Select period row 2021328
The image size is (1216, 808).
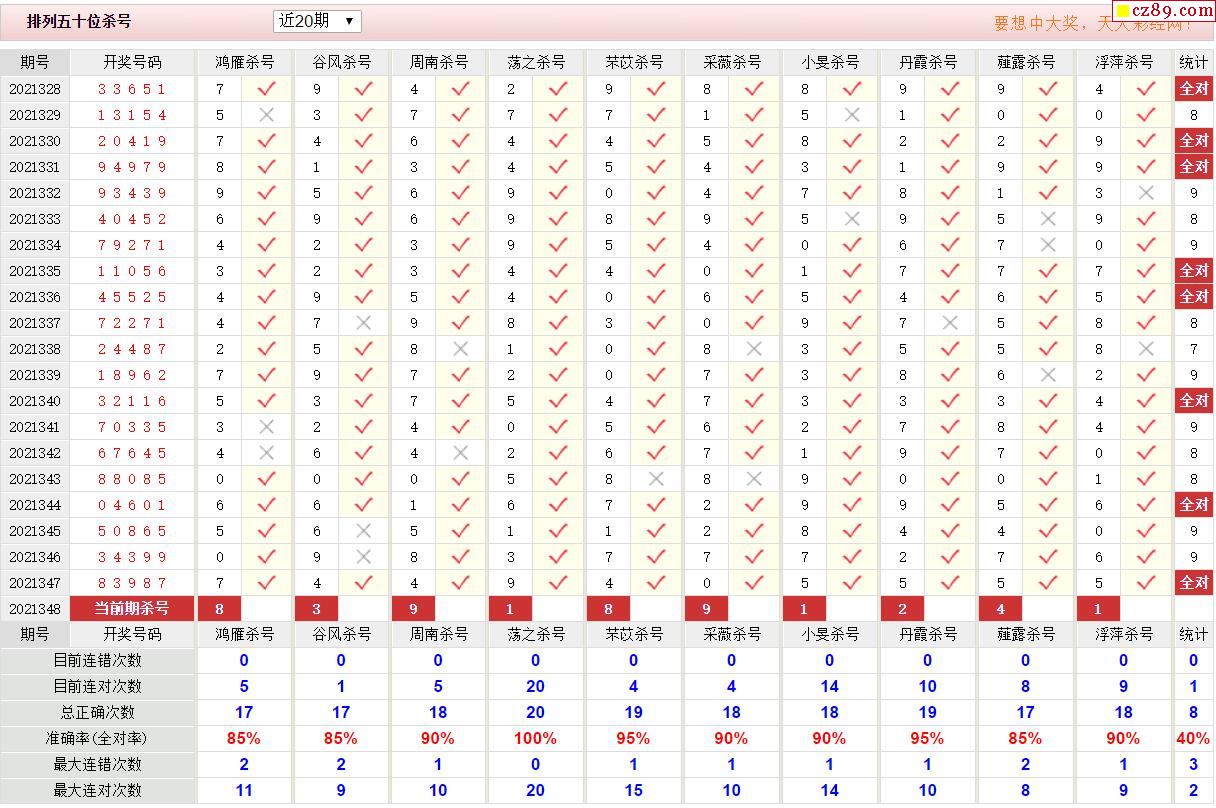click(35, 89)
